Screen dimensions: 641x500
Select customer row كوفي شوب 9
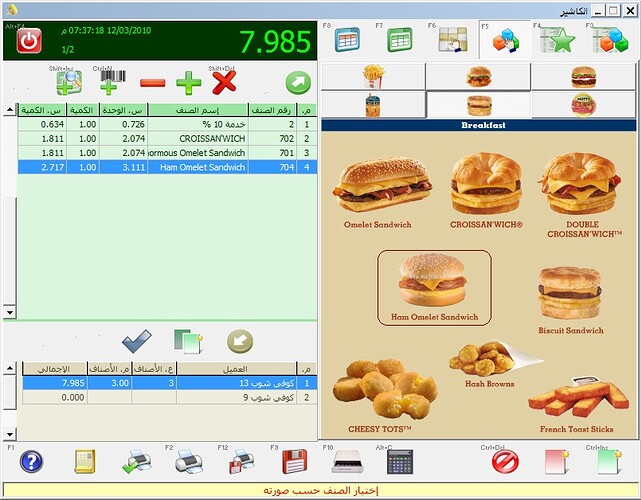coord(170,397)
